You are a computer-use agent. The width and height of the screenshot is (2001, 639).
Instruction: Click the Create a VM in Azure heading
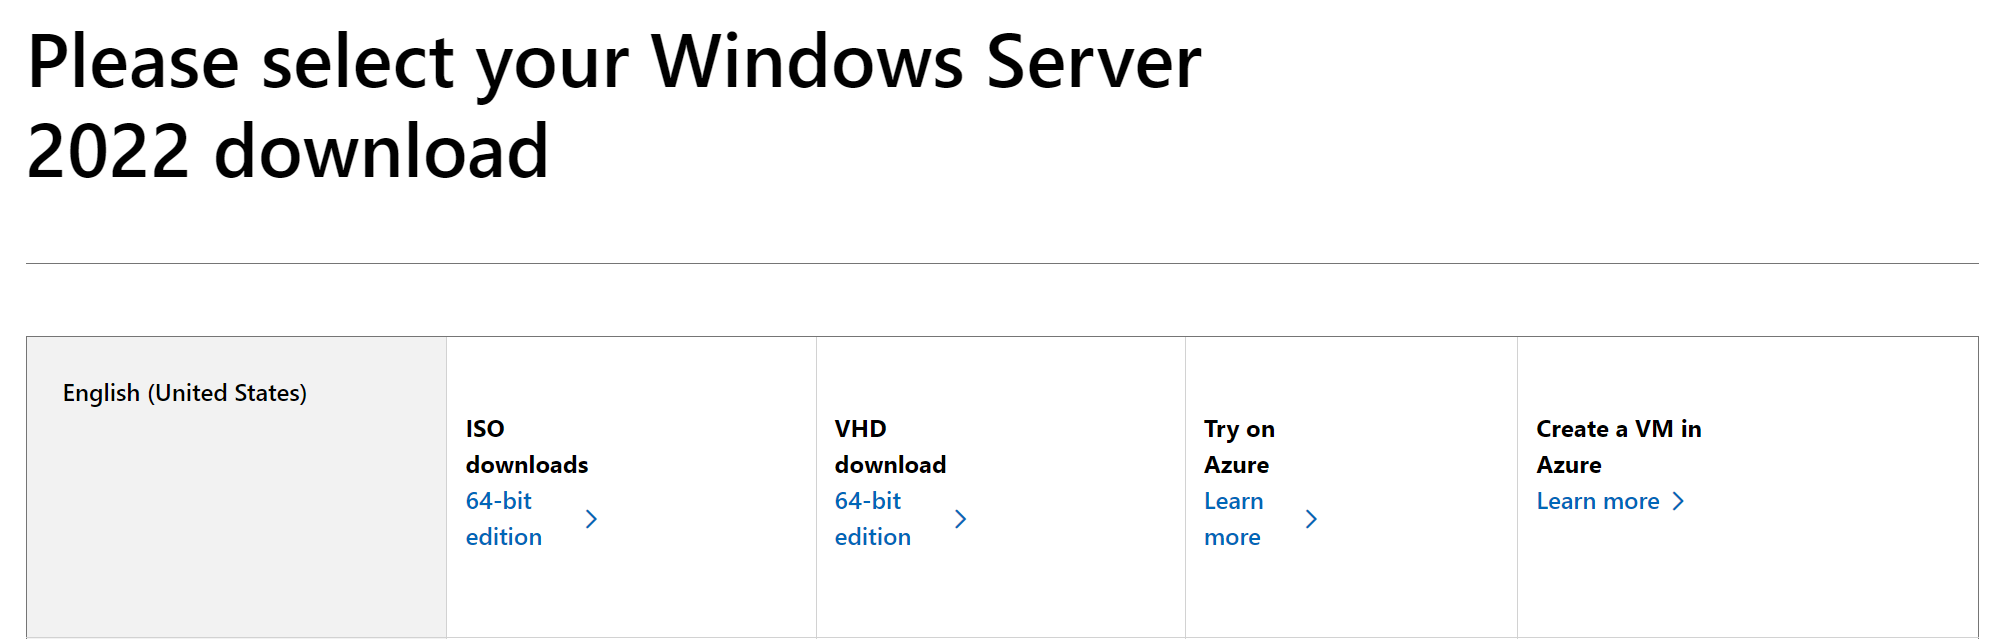[1618, 446]
